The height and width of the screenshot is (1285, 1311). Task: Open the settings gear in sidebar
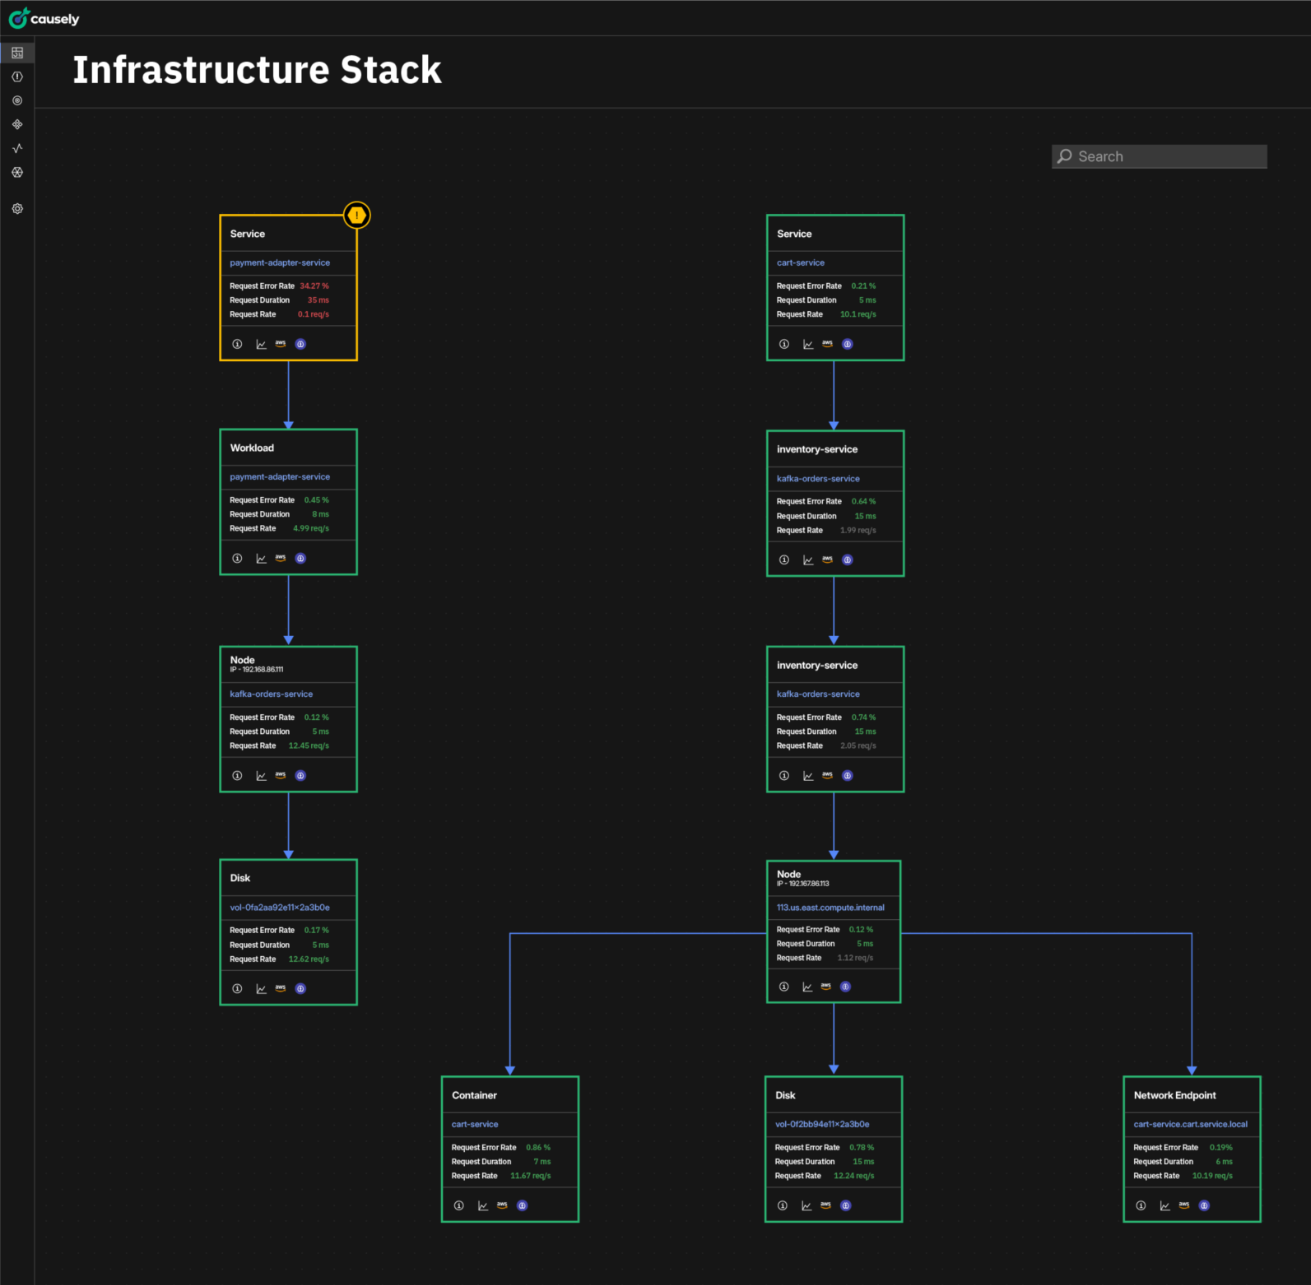17,209
